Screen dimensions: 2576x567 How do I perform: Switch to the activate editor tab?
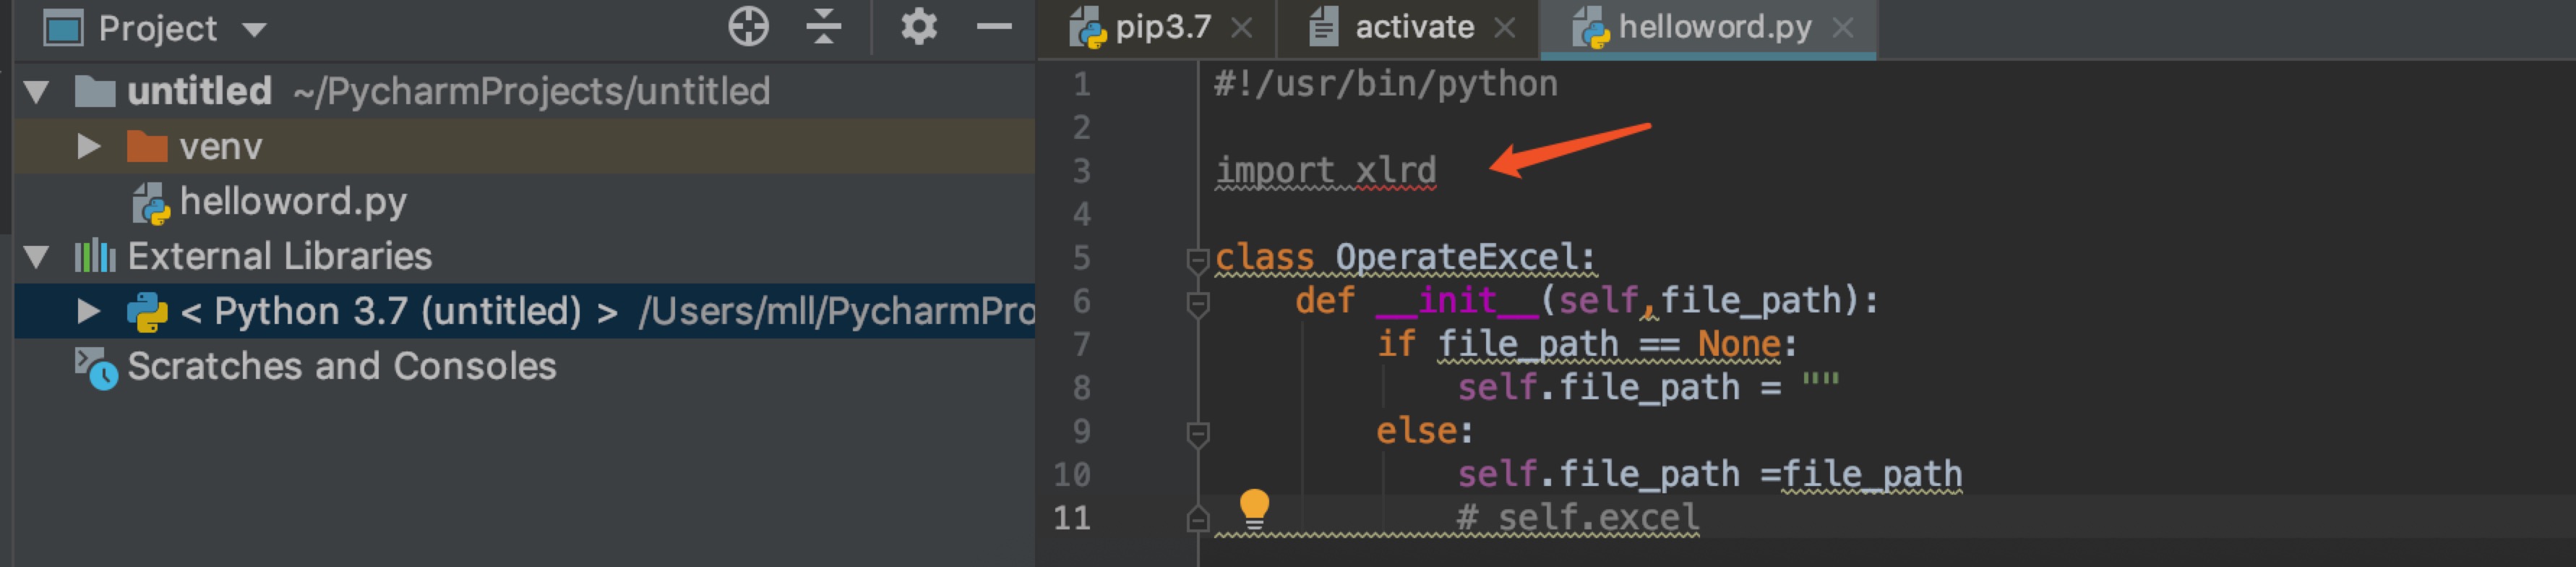pos(1413,27)
